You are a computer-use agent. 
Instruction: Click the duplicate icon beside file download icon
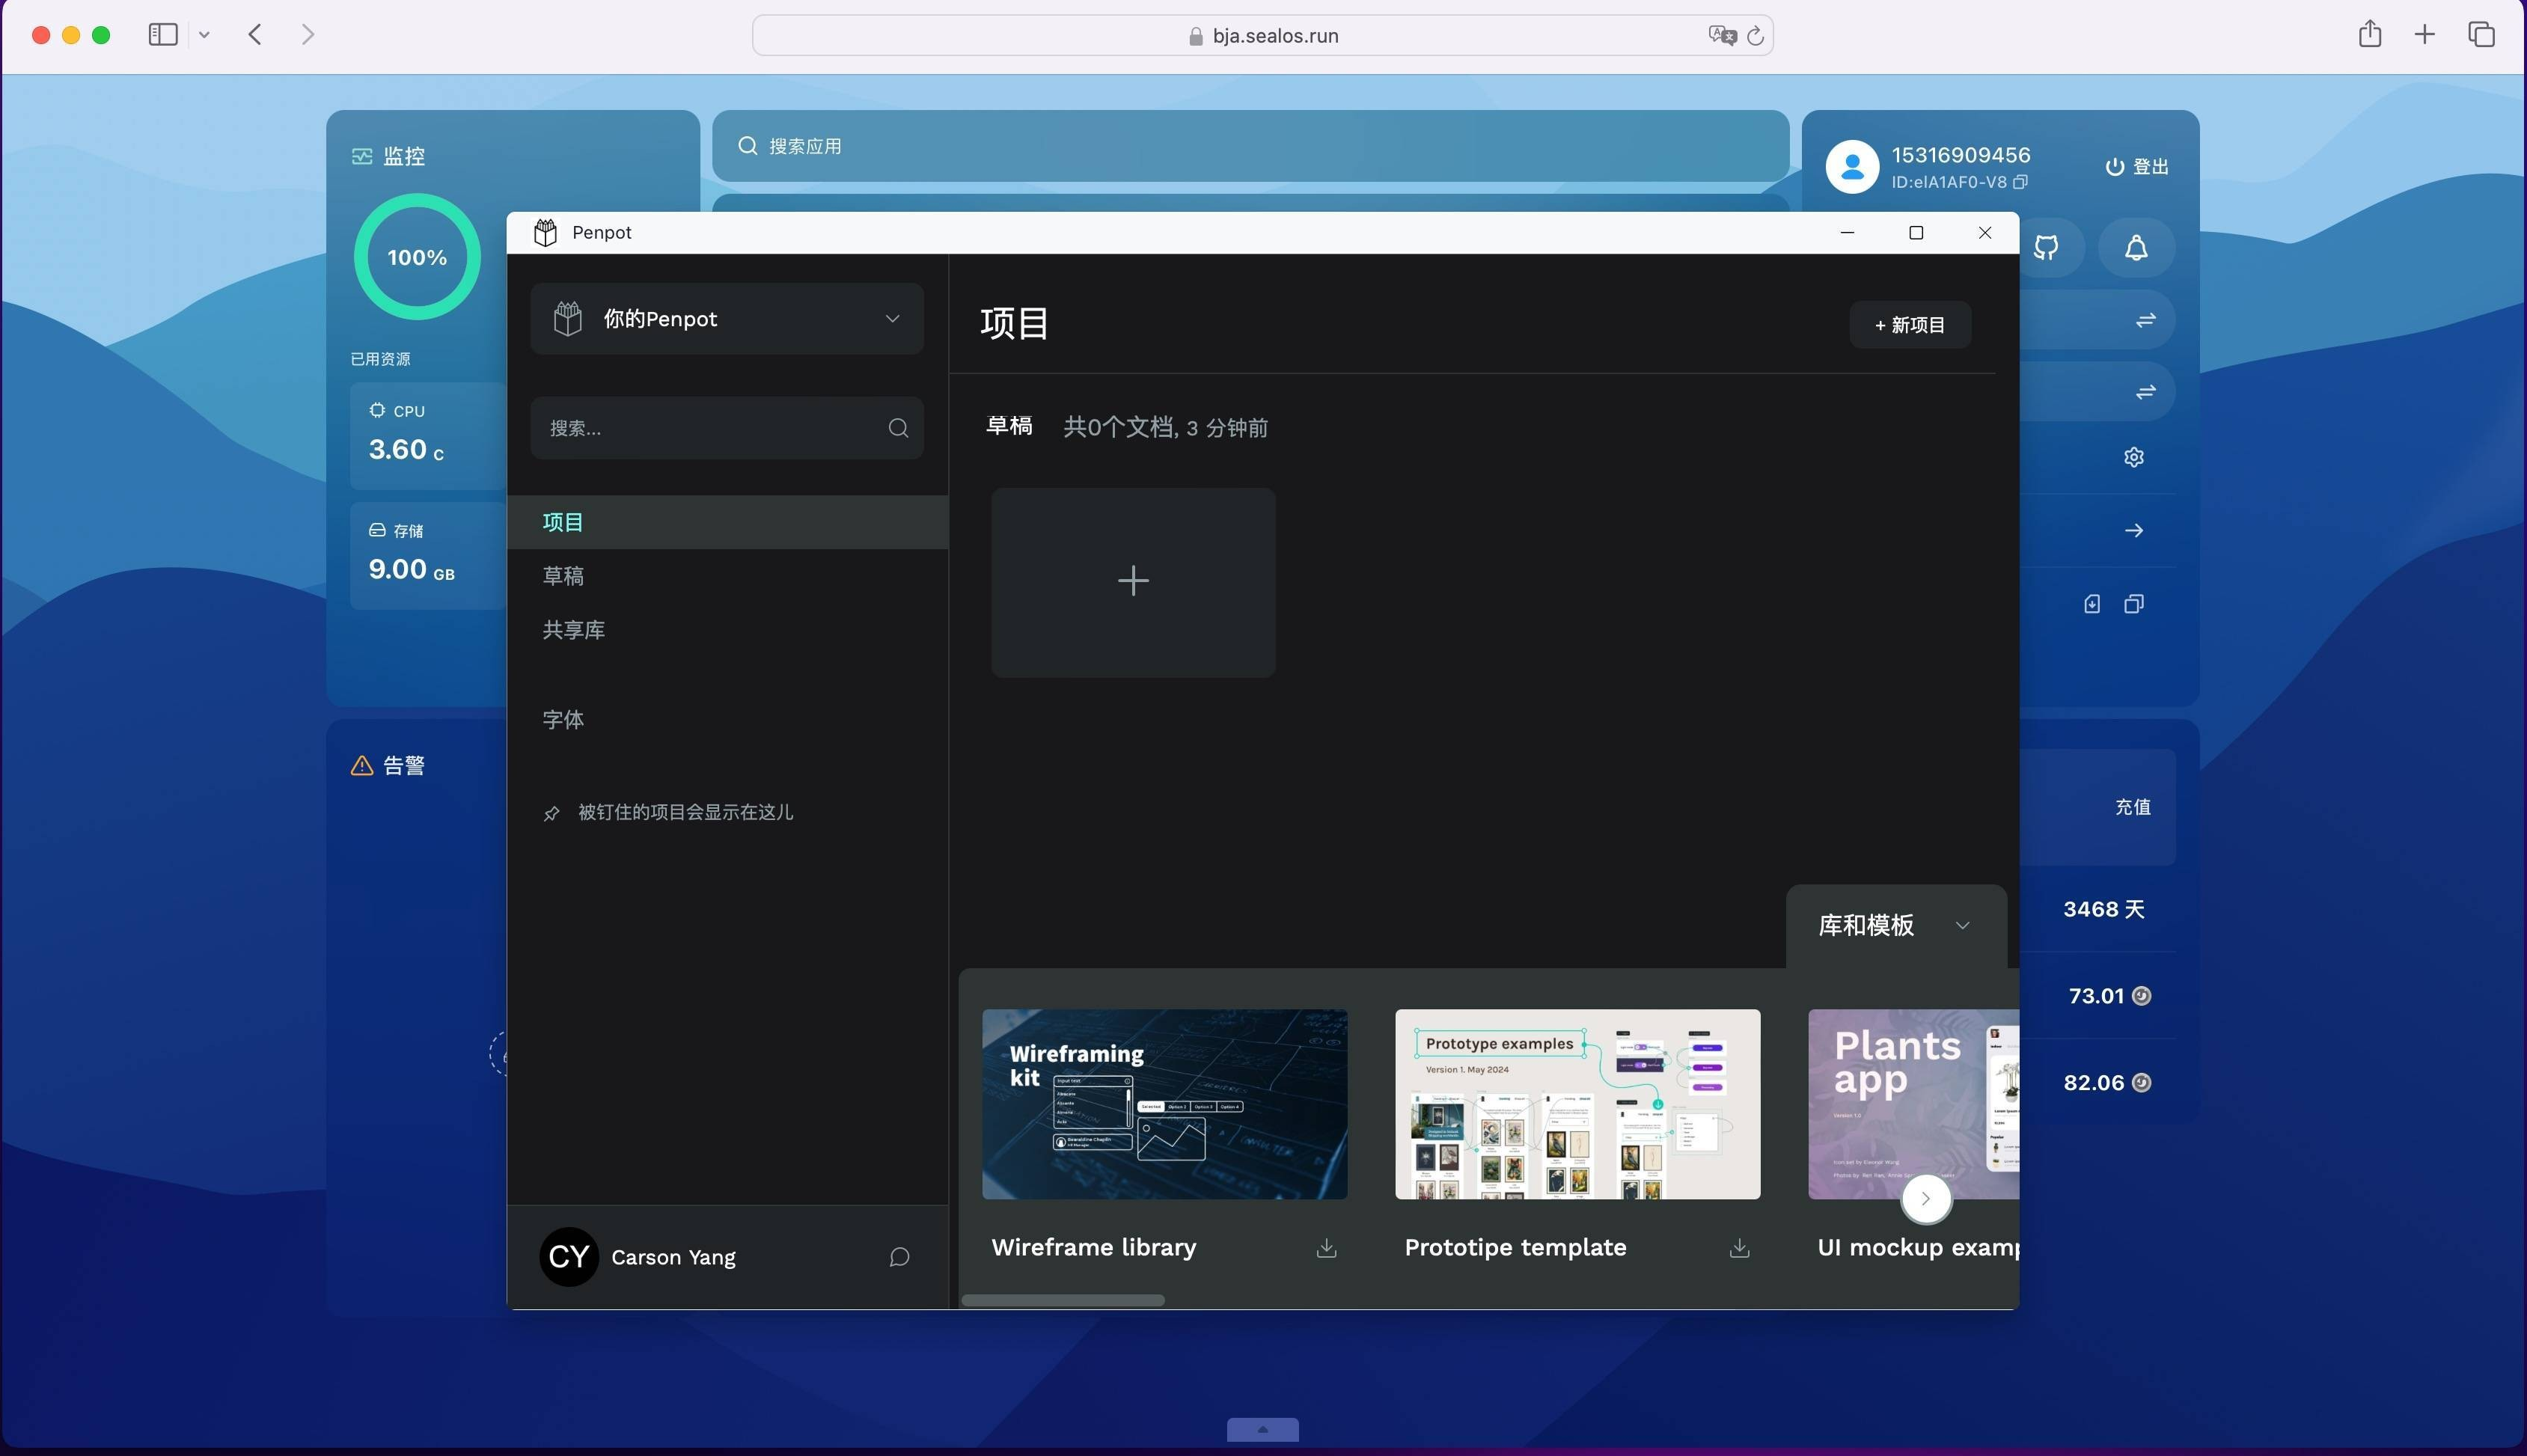point(2134,604)
